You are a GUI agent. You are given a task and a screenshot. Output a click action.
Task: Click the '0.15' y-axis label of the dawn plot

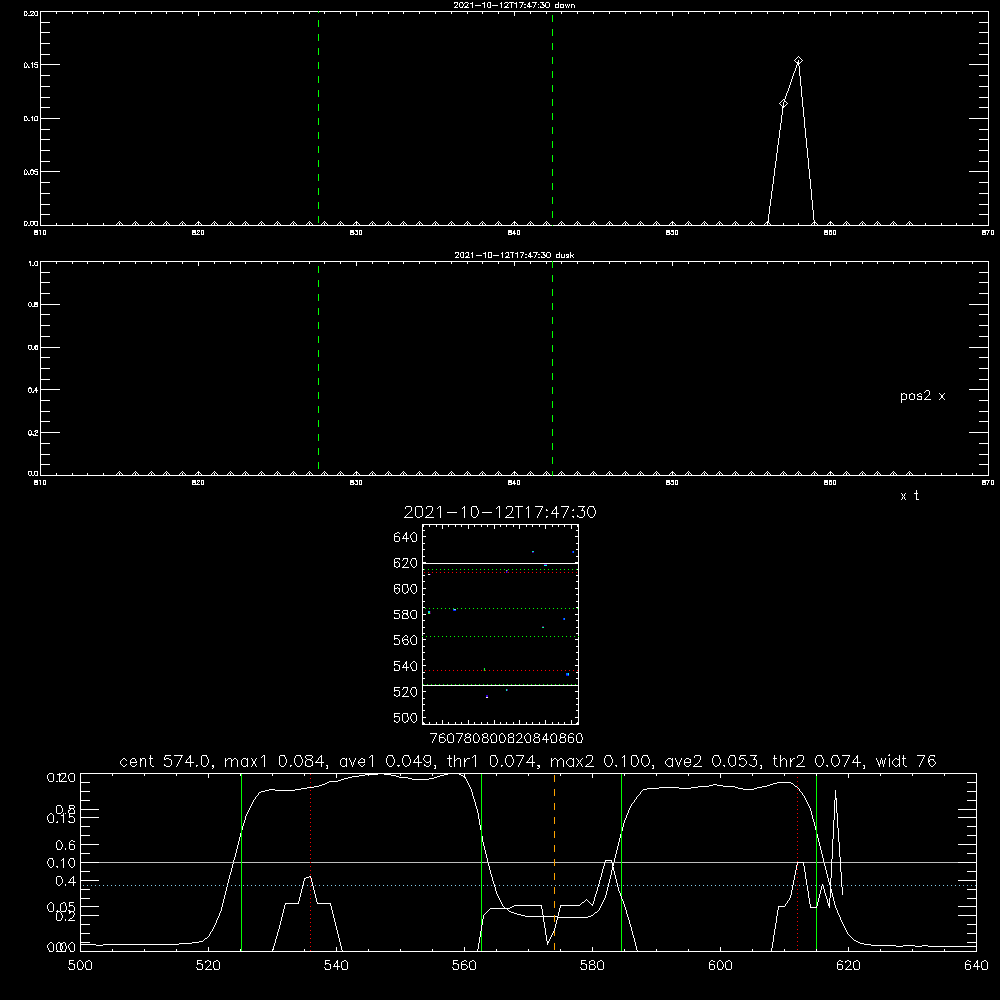pos(31,65)
